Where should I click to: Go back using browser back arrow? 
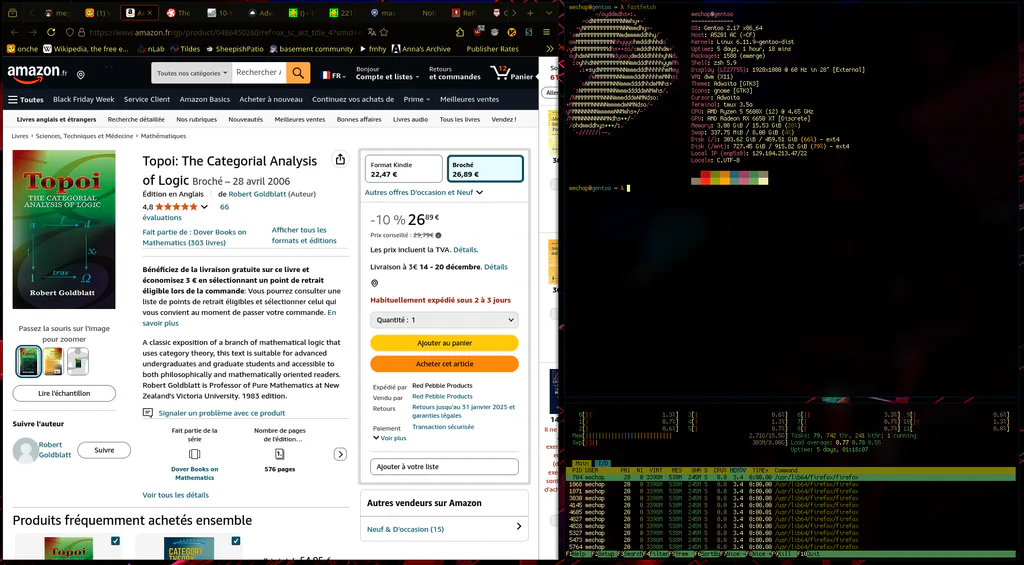coord(15,32)
